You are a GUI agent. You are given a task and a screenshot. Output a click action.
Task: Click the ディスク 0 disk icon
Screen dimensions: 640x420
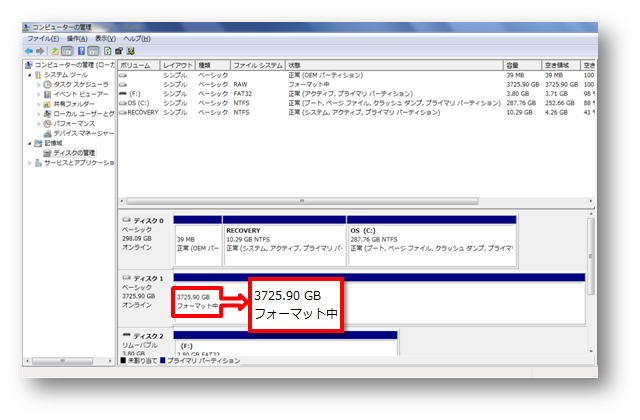(x=127, y=220)
